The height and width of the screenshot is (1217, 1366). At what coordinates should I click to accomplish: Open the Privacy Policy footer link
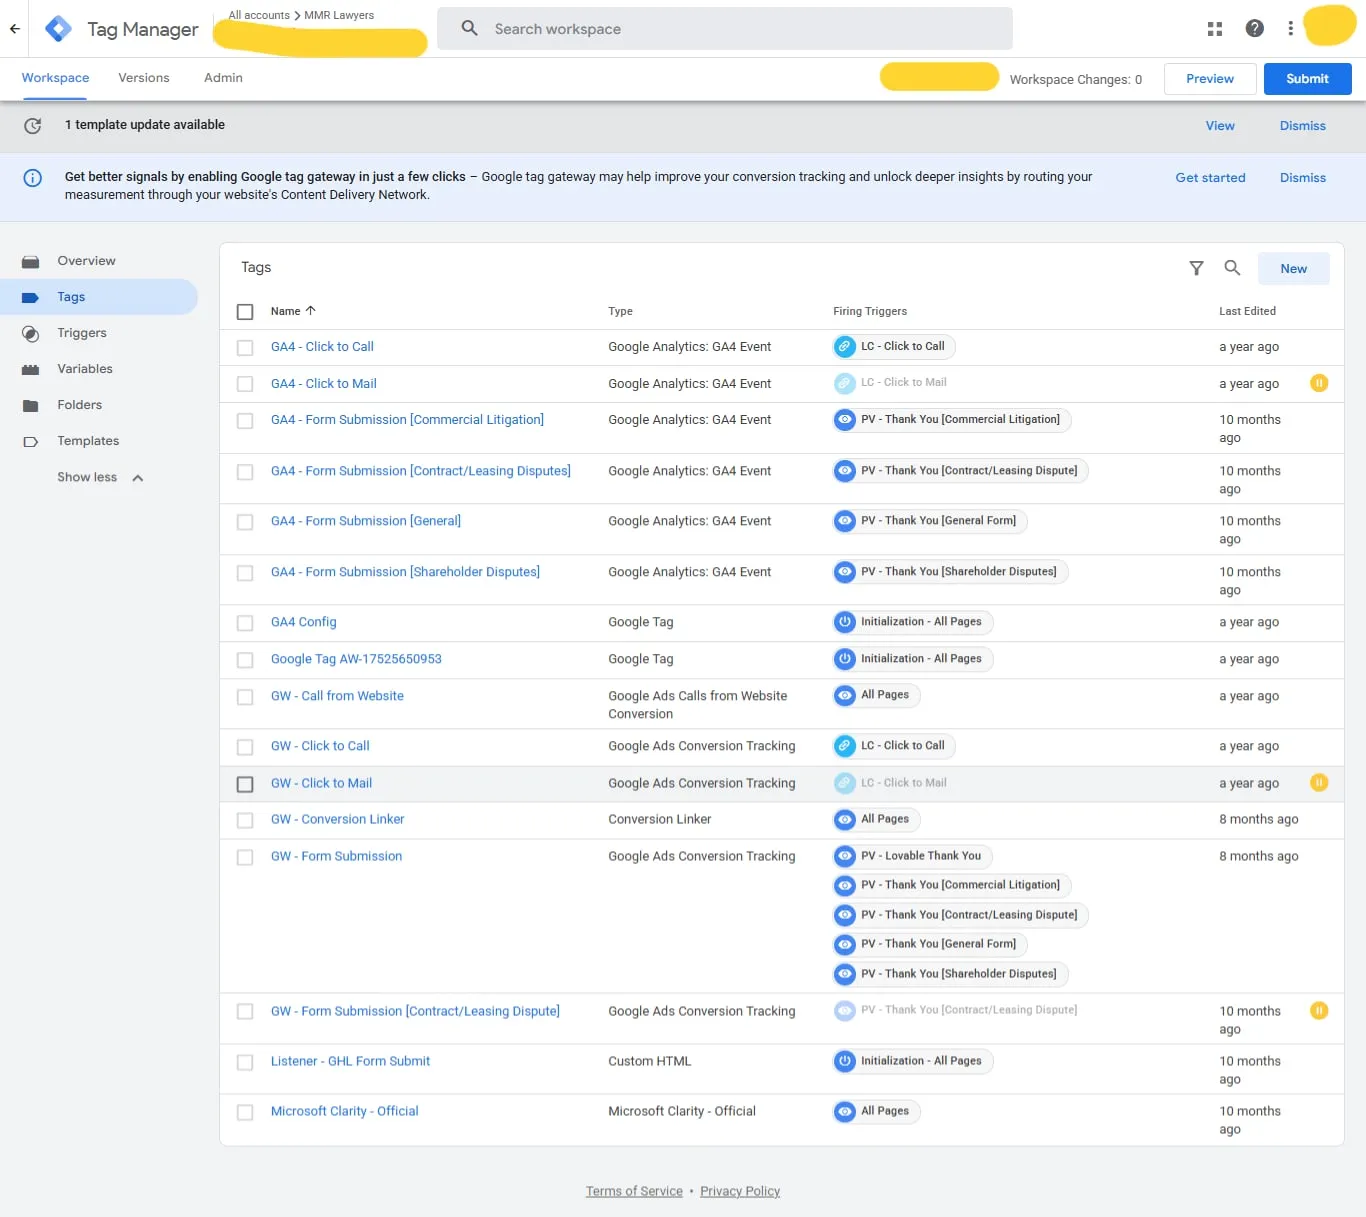click(740, 1191)
